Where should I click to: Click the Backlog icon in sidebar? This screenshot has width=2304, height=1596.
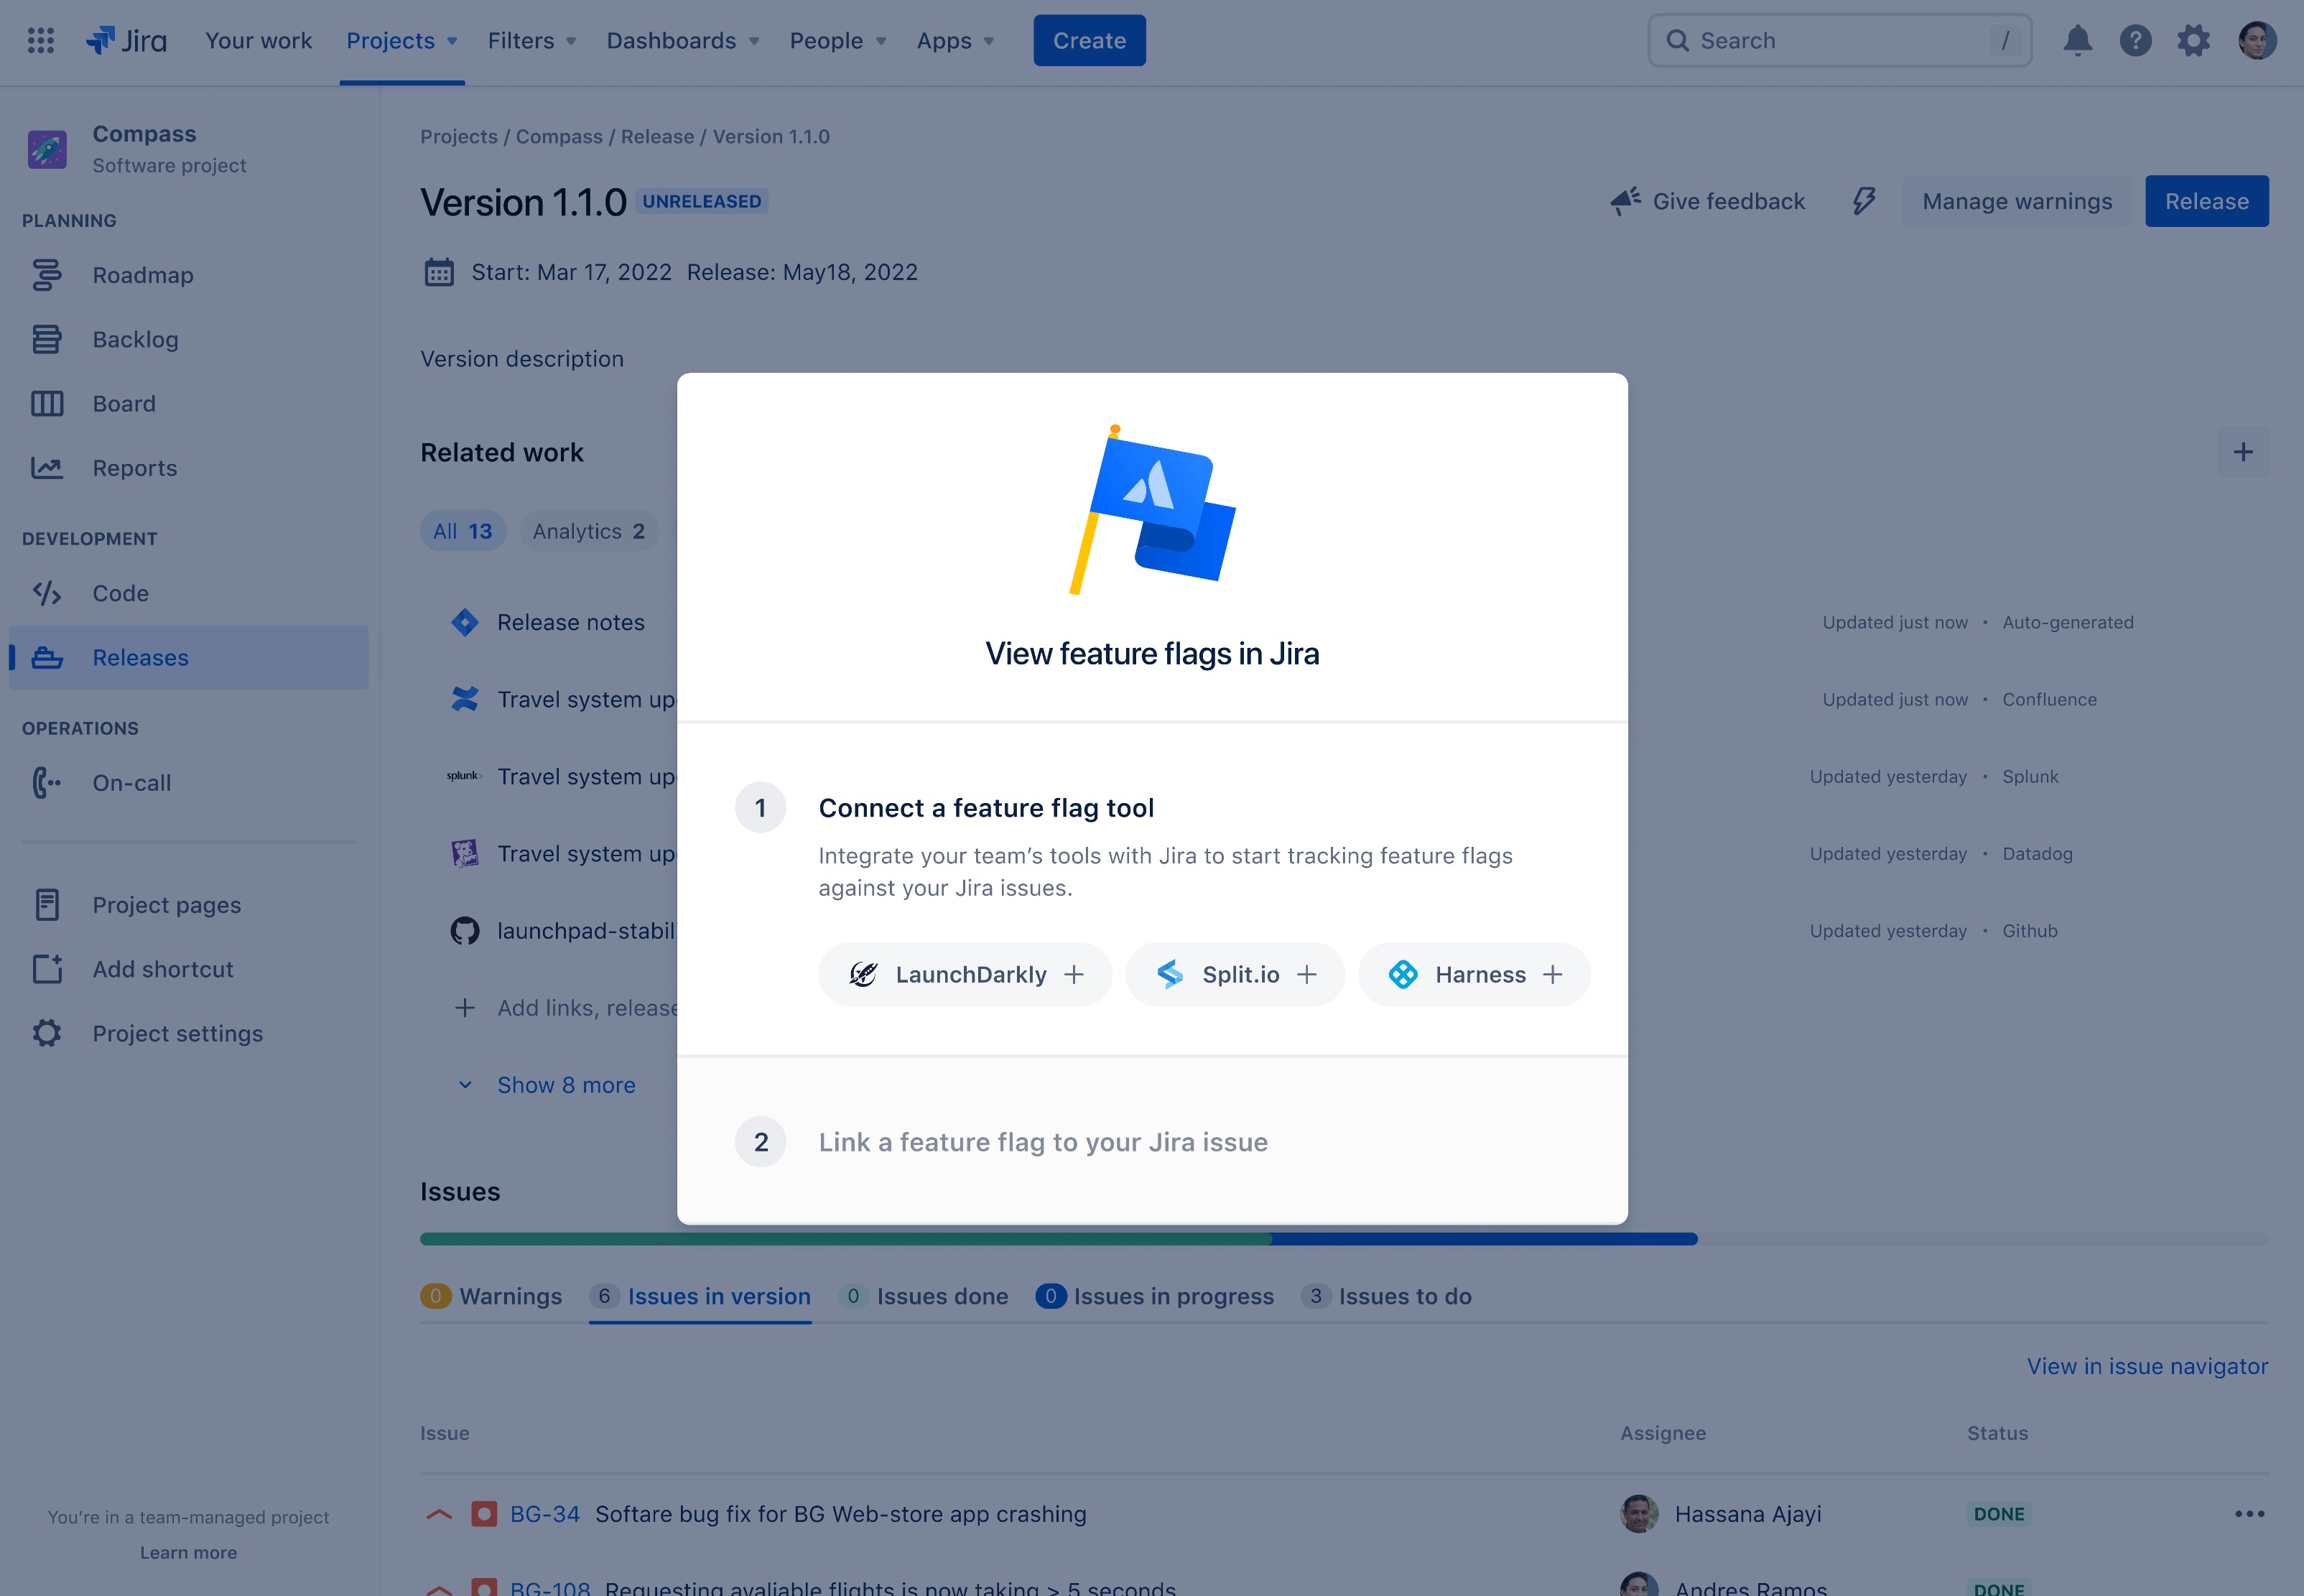pyautogui.click(x=47, y=338)
